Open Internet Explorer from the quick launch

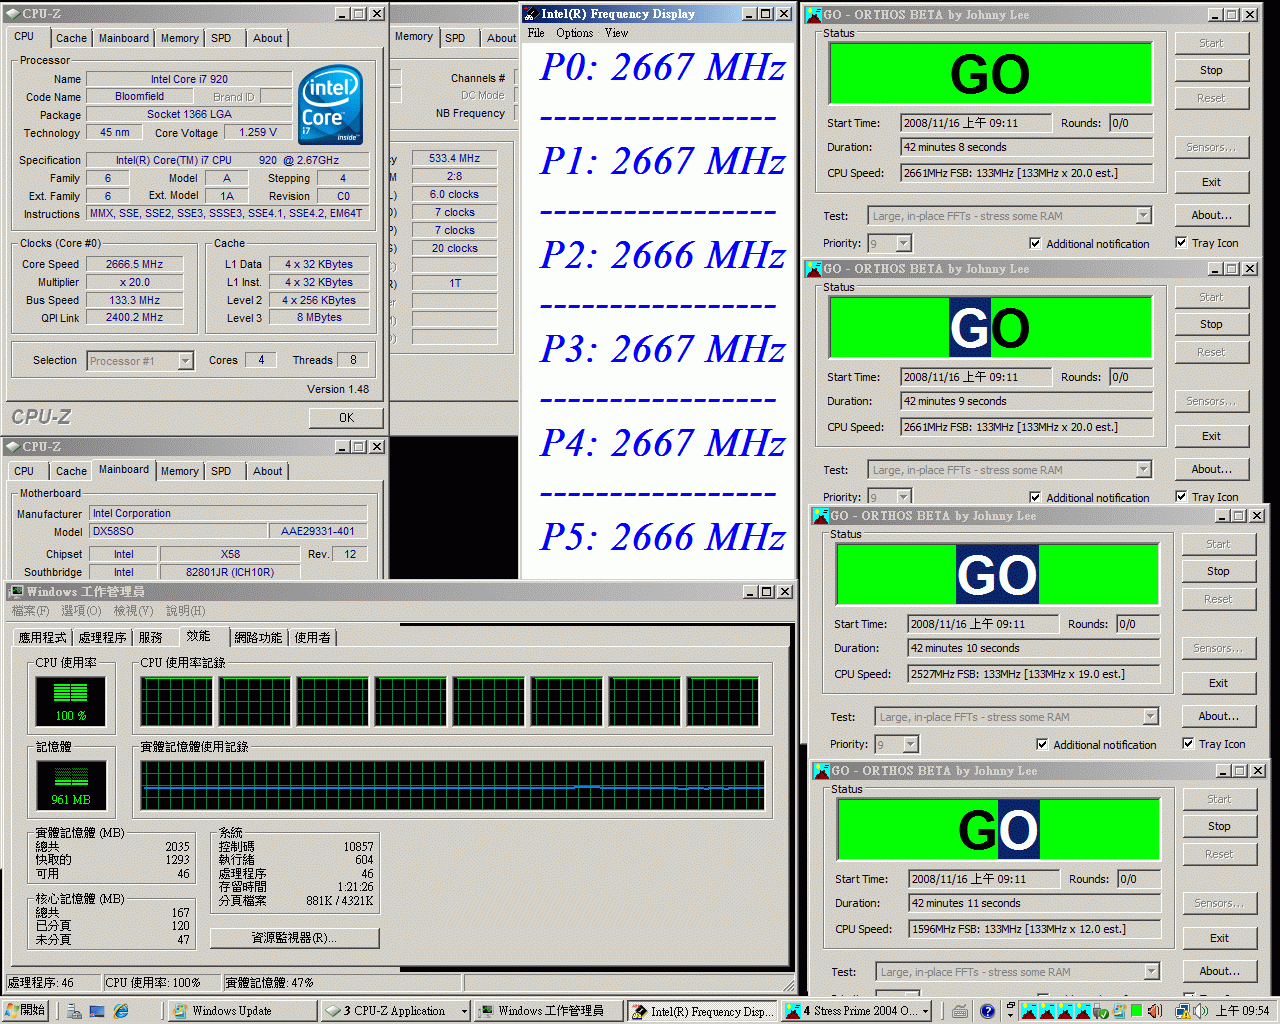pyautogui.click(x=120, y=1011)
